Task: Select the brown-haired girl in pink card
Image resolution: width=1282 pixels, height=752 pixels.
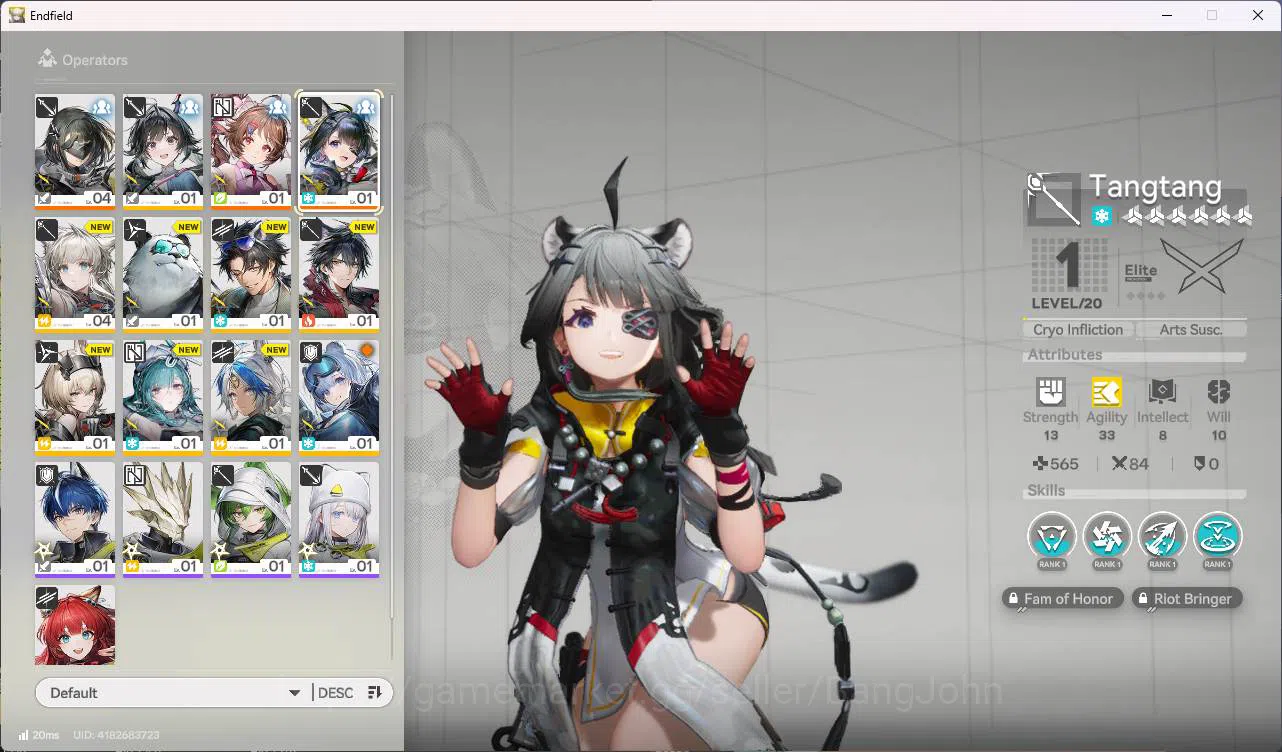Action: [251, 152]
